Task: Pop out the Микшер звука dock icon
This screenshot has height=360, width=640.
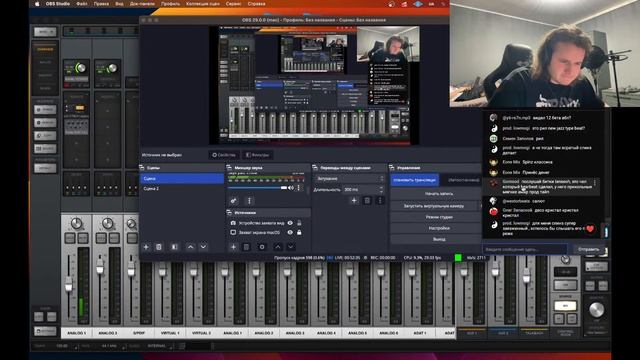Action: click(x=229, y=167)
